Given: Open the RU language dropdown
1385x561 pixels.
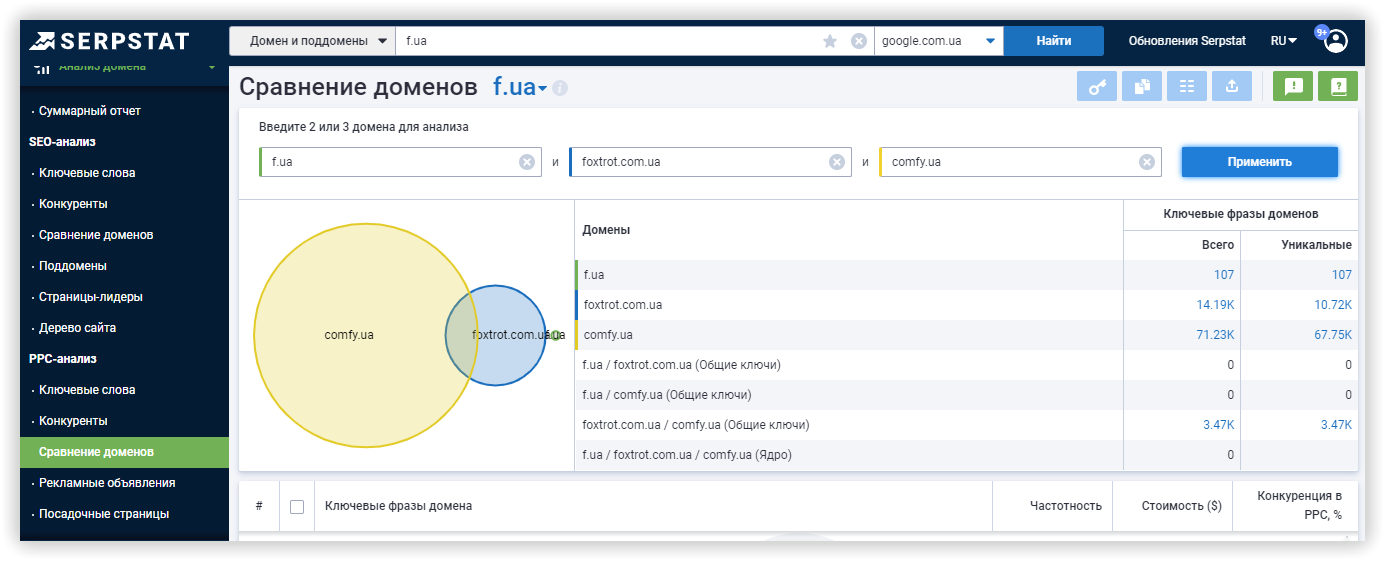Looking at the screenshot, I should point(1284,41).
